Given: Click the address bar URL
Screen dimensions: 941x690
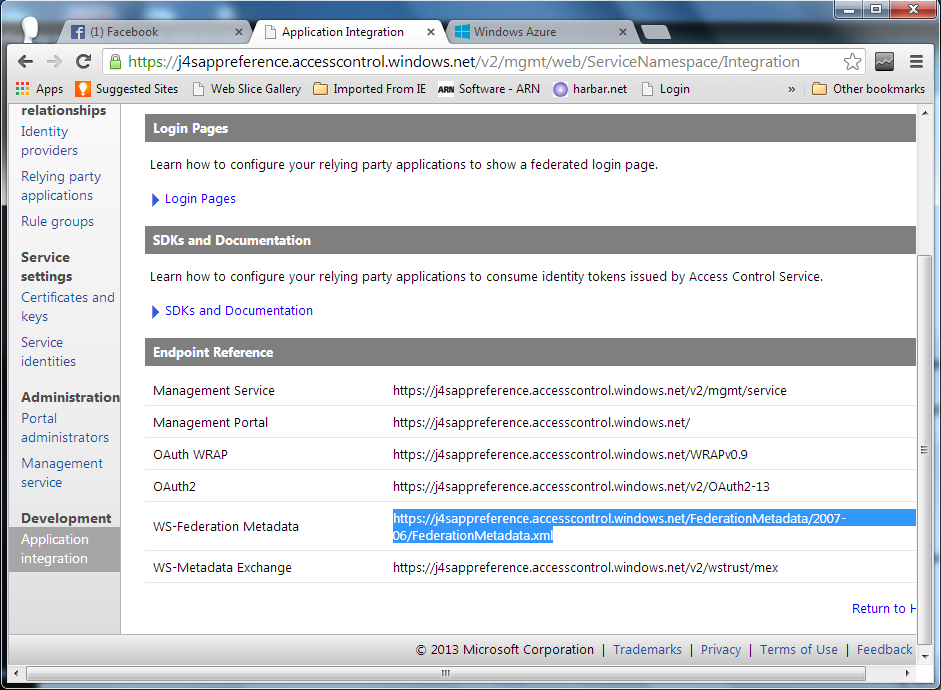Looking at the screenshot, I should (463, 62).
